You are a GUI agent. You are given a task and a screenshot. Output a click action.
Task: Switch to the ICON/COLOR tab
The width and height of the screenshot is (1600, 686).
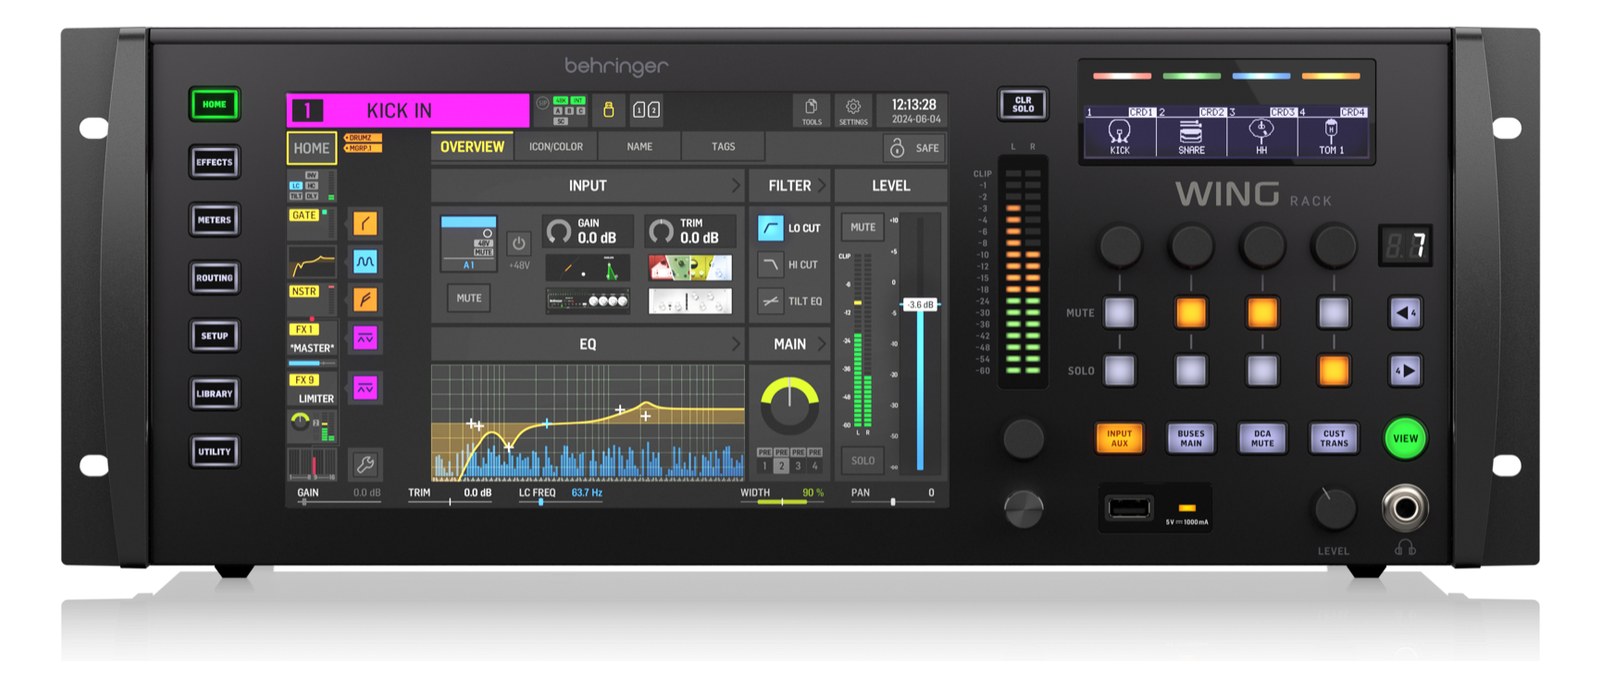click(x=556, y=147)
